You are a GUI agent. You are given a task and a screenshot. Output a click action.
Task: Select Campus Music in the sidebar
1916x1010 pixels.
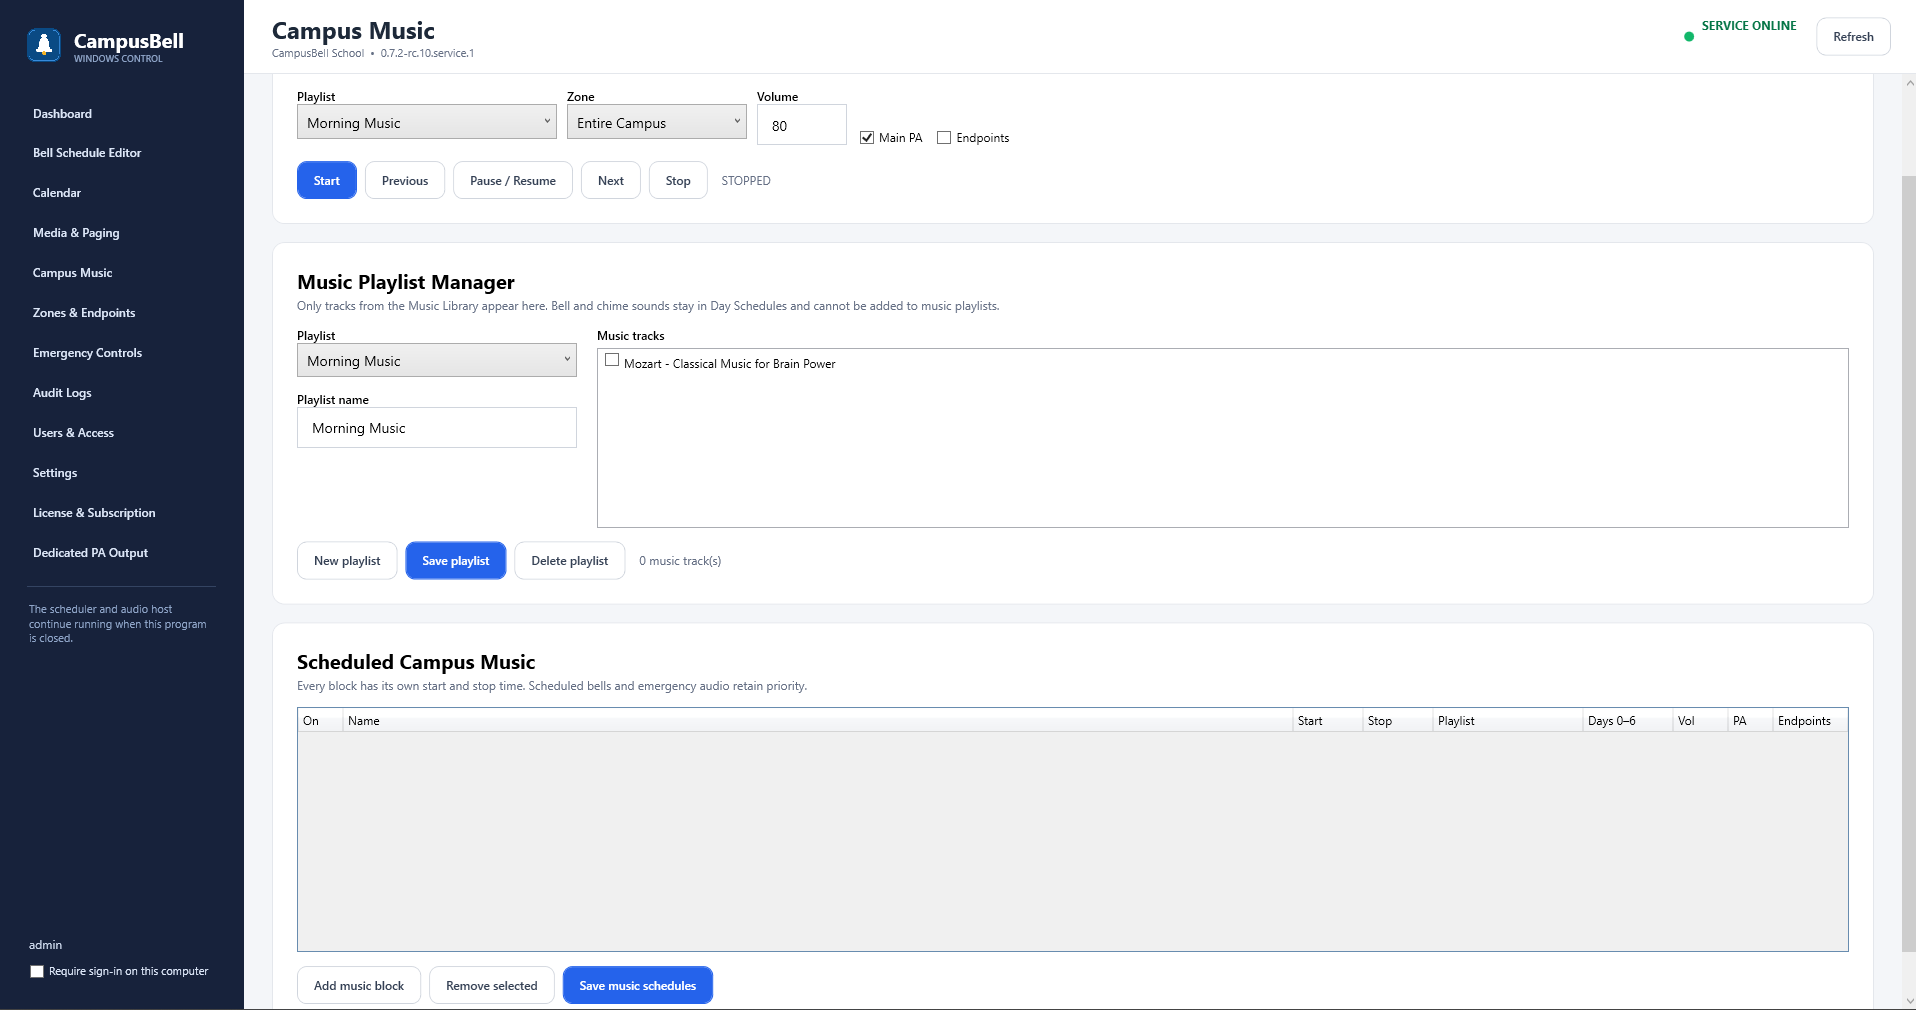[x=72, y=273]
